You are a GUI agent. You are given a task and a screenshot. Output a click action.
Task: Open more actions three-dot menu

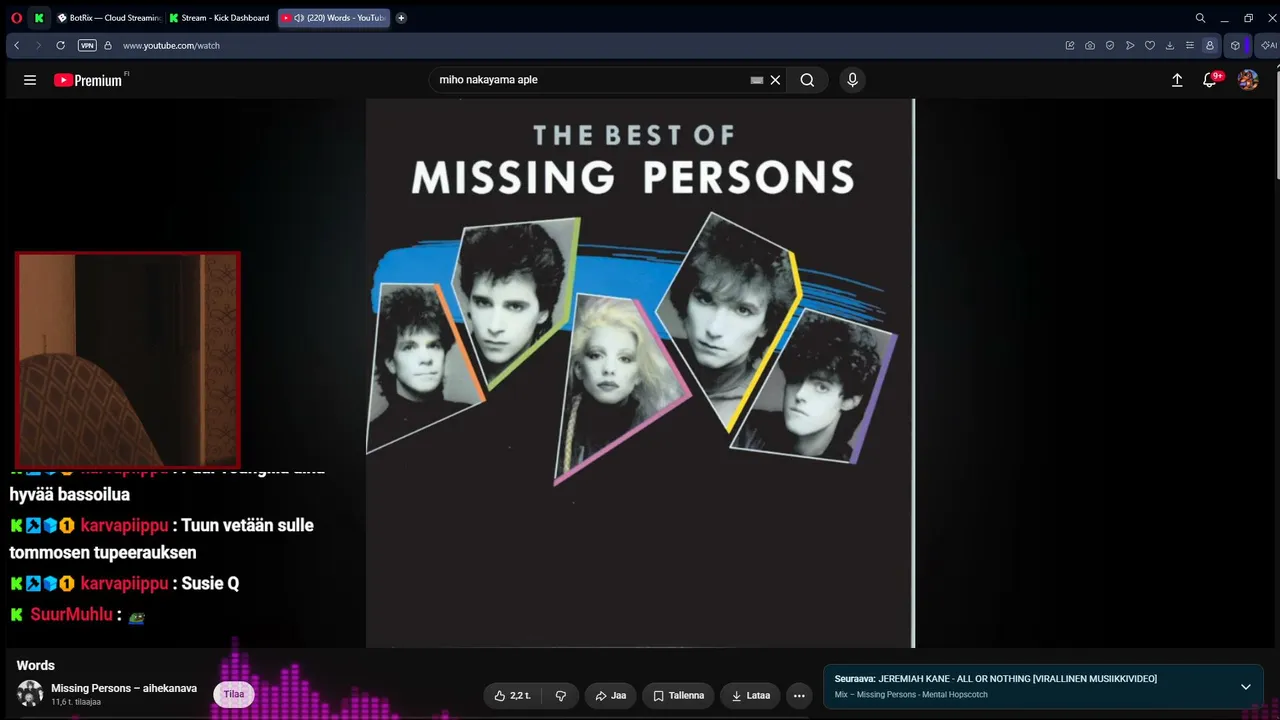click(x=799, y=695)
